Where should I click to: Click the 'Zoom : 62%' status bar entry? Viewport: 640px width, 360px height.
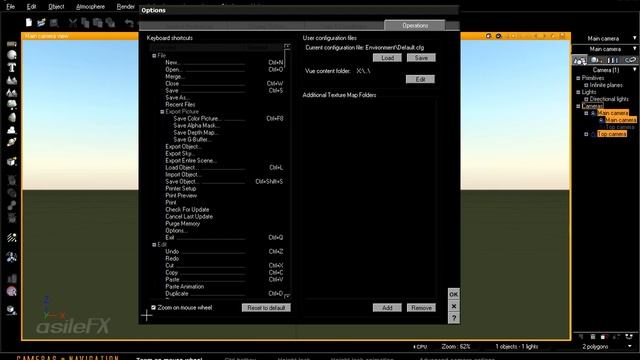coord(456,347)
